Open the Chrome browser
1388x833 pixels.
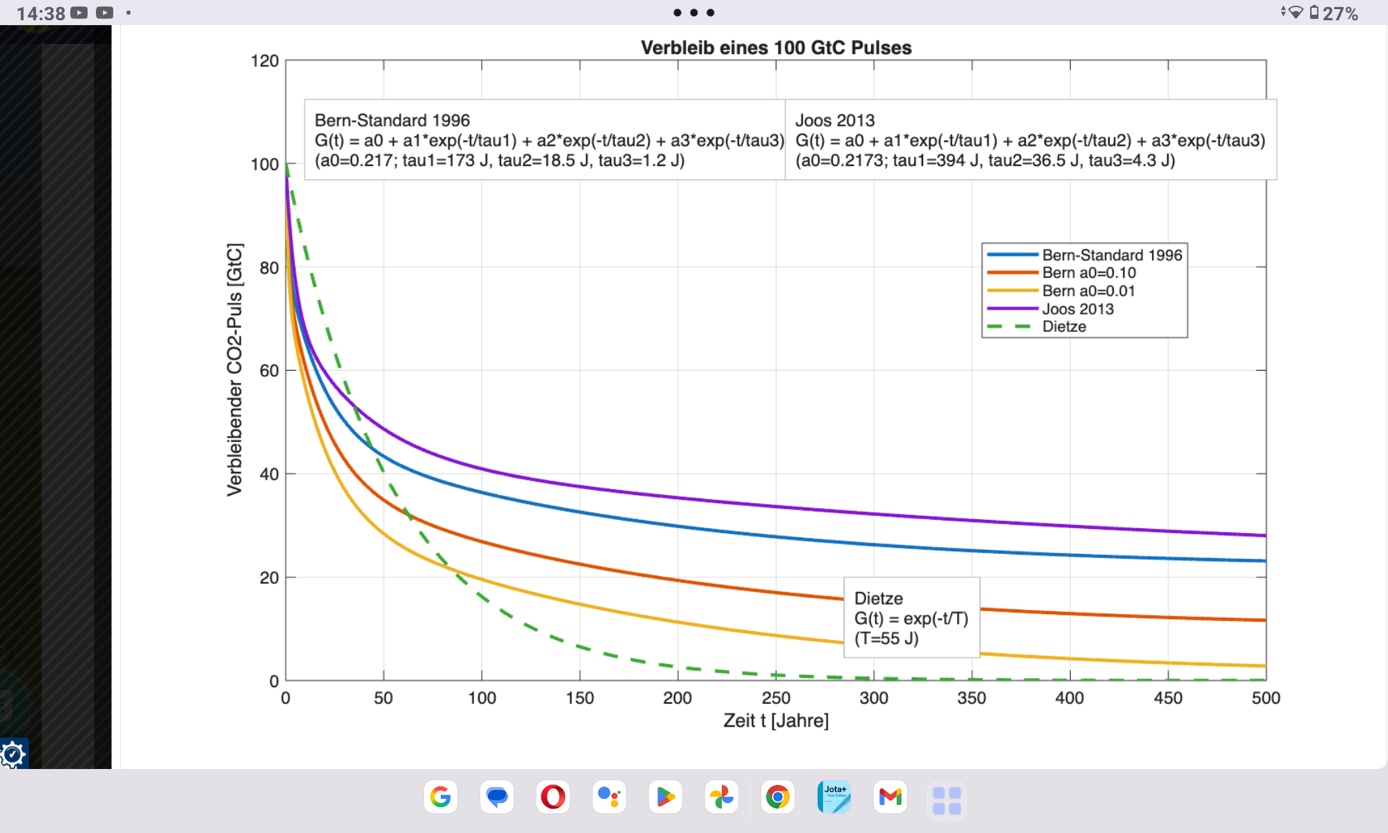click(777, 797)
